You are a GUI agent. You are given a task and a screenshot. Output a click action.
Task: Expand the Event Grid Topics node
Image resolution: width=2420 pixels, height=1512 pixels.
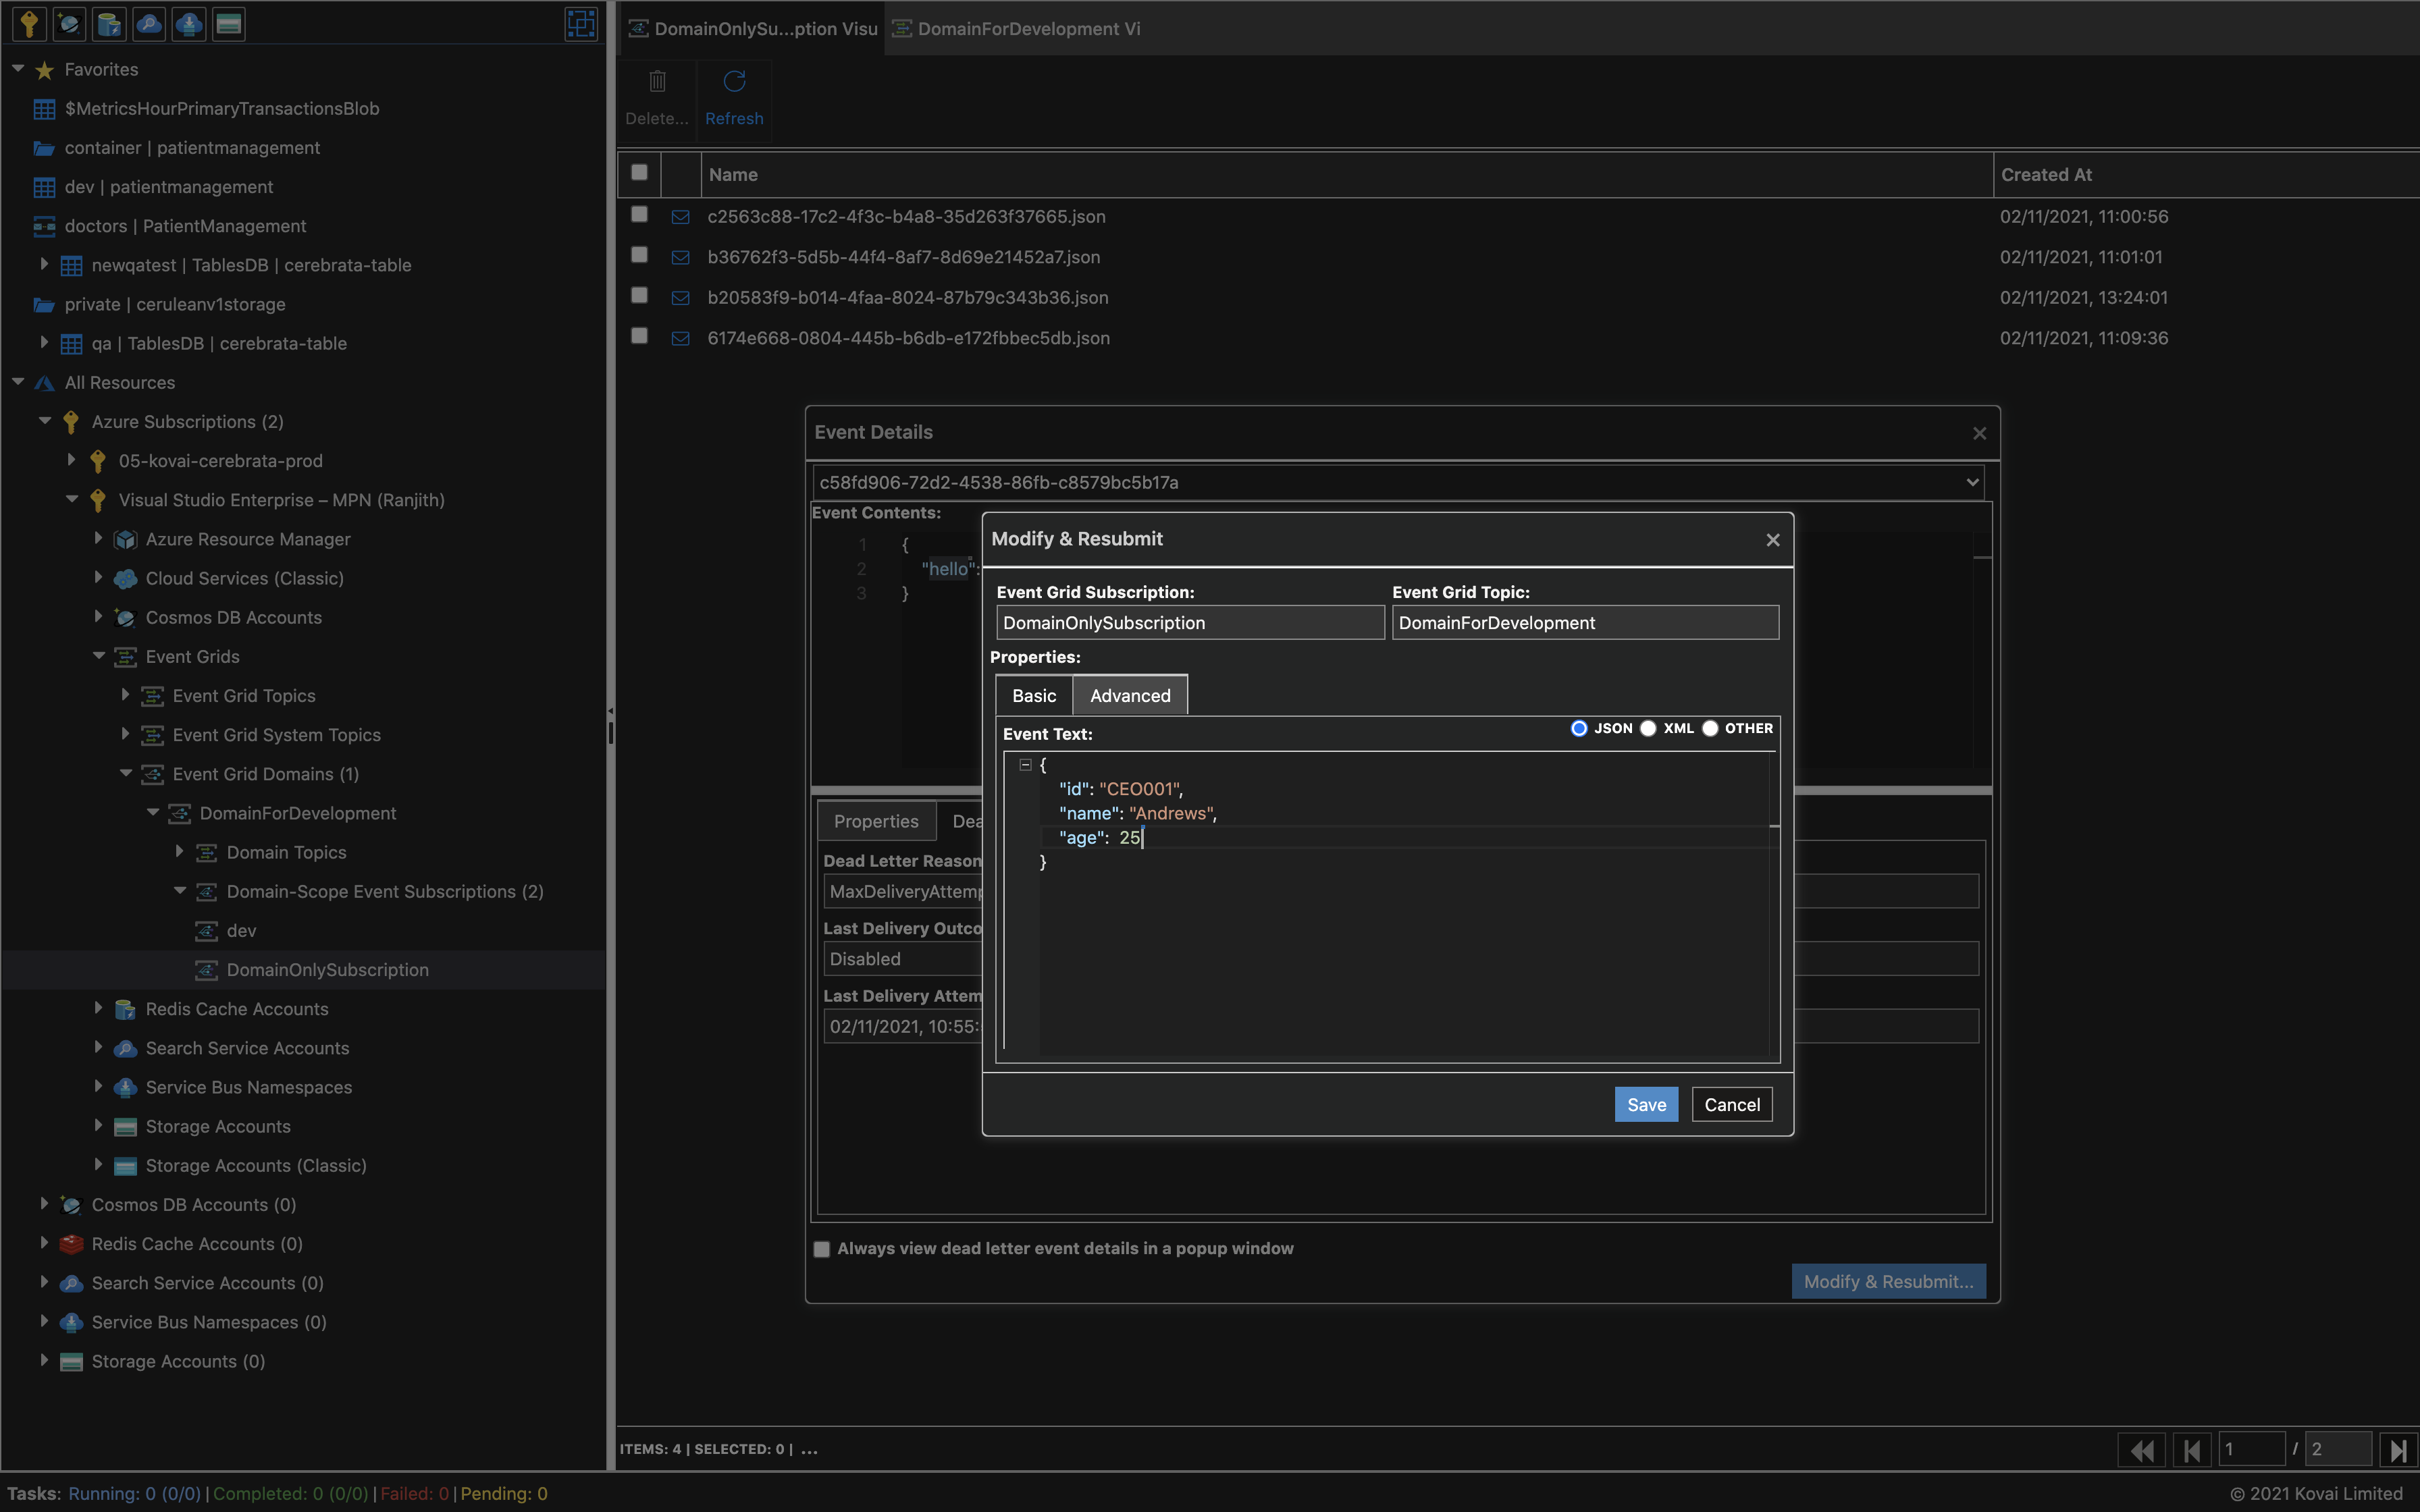(125, 694)
